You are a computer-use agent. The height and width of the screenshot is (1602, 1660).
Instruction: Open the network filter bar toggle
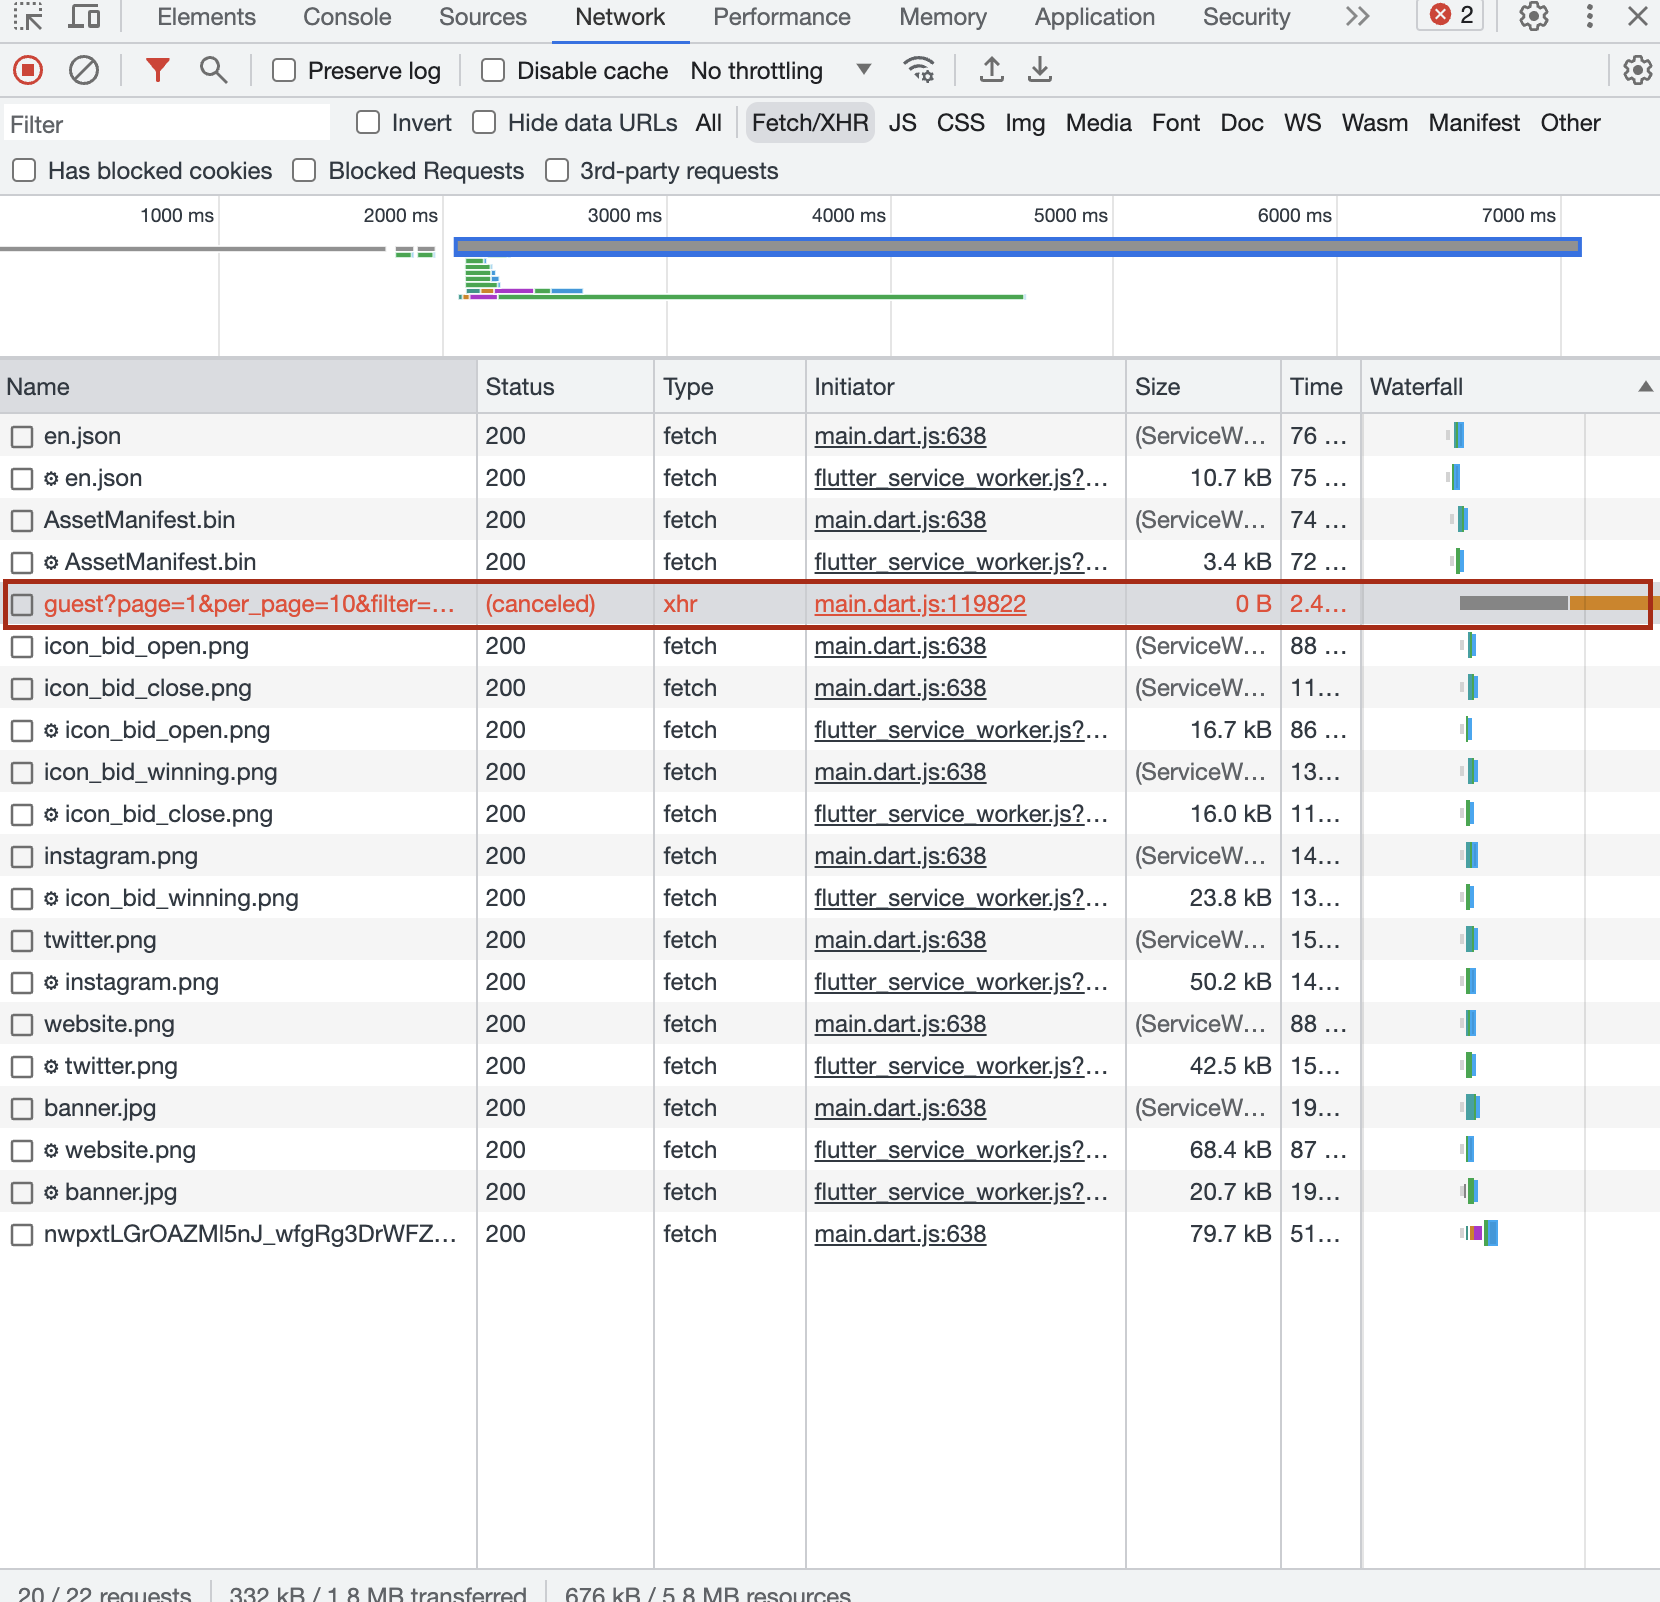tap(157, 70)
